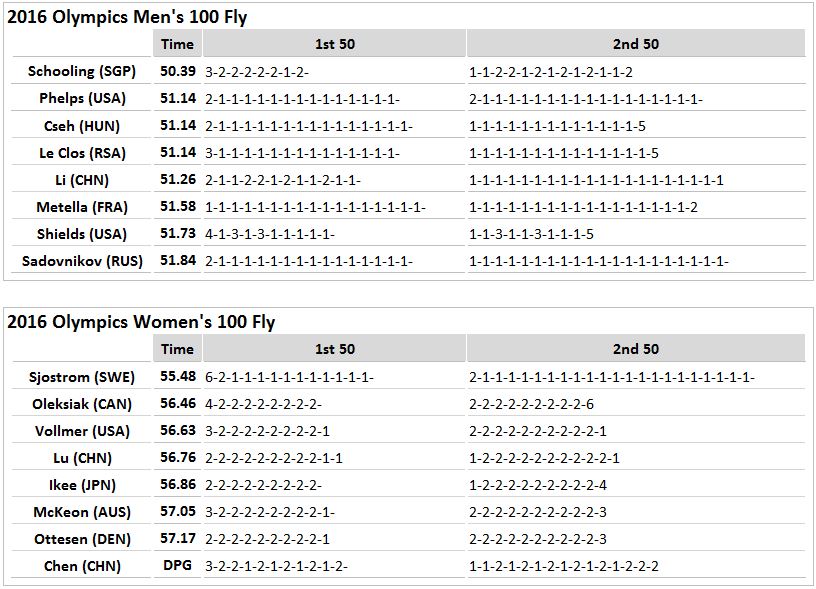816x589 pixels.
Task: Click the Oleksiak (CAN) name cell
Action: pyautogui.click(x=82, y=404)
